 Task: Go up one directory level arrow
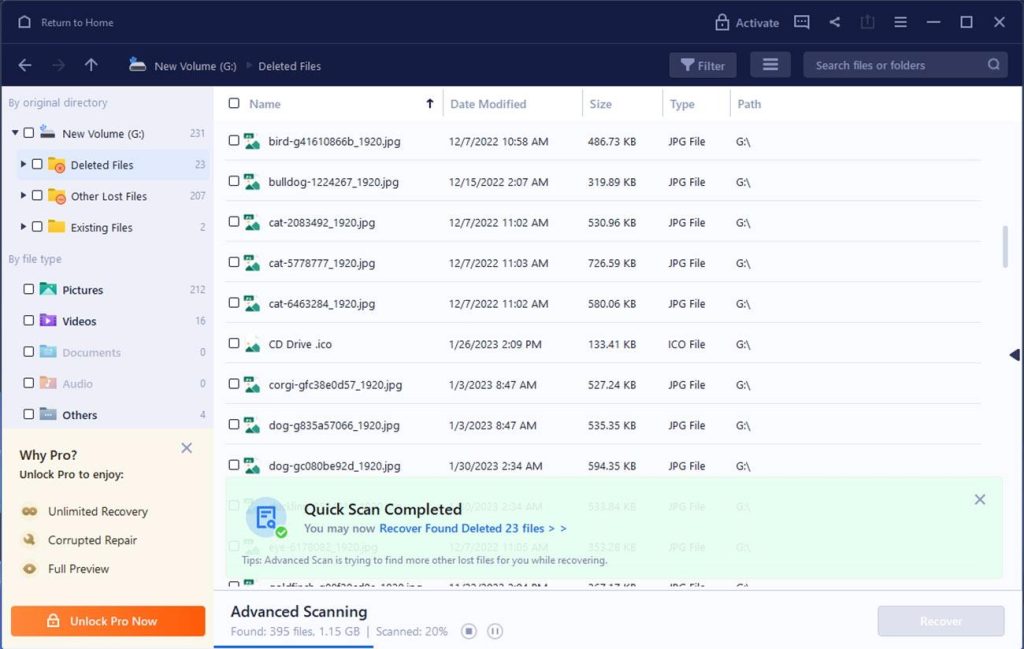click(91, 65)
